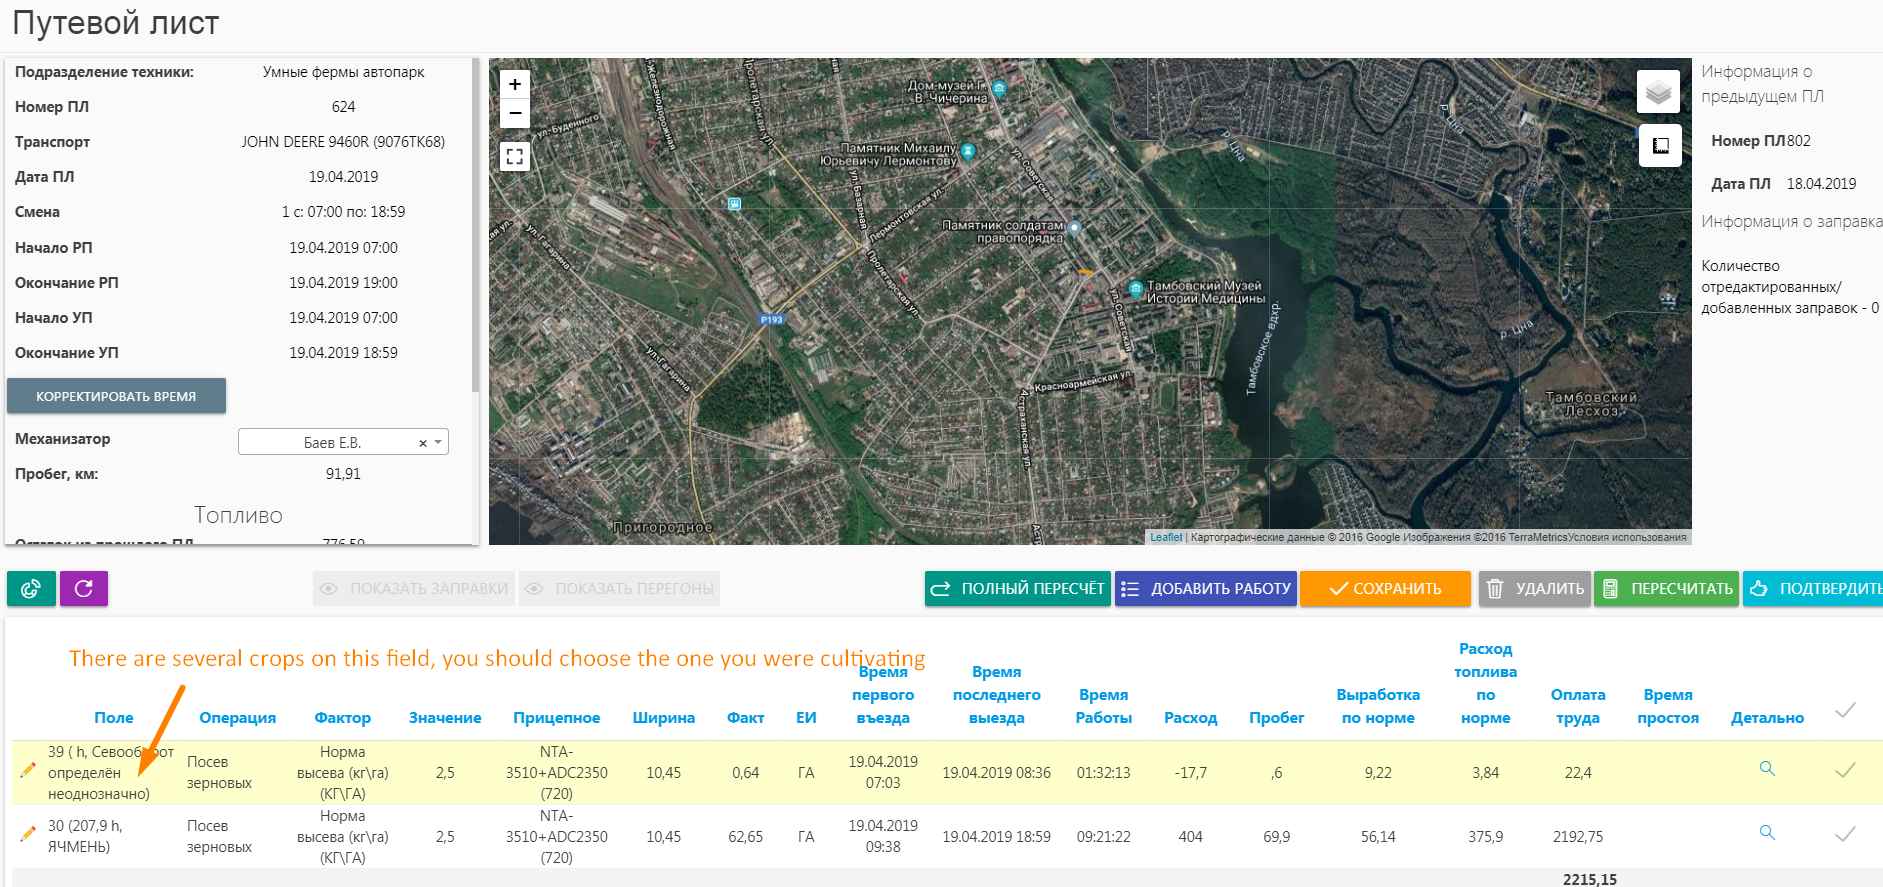Toggle ПОКАЗАТЬ ЗАПРАВКИ visibility
Image resolution: width=1883 pixels, height=887 pixels.
(414, 589)
